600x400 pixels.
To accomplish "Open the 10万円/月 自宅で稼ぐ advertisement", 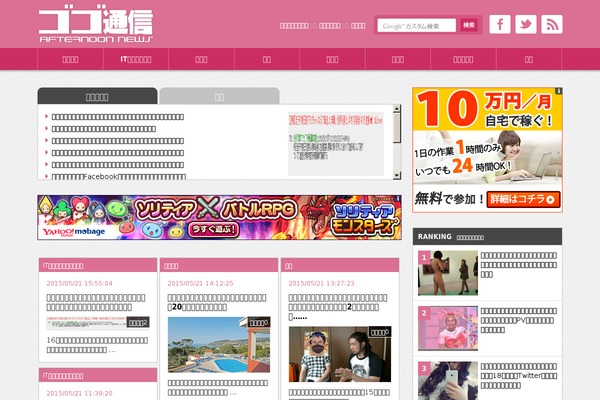I will 487,150.
